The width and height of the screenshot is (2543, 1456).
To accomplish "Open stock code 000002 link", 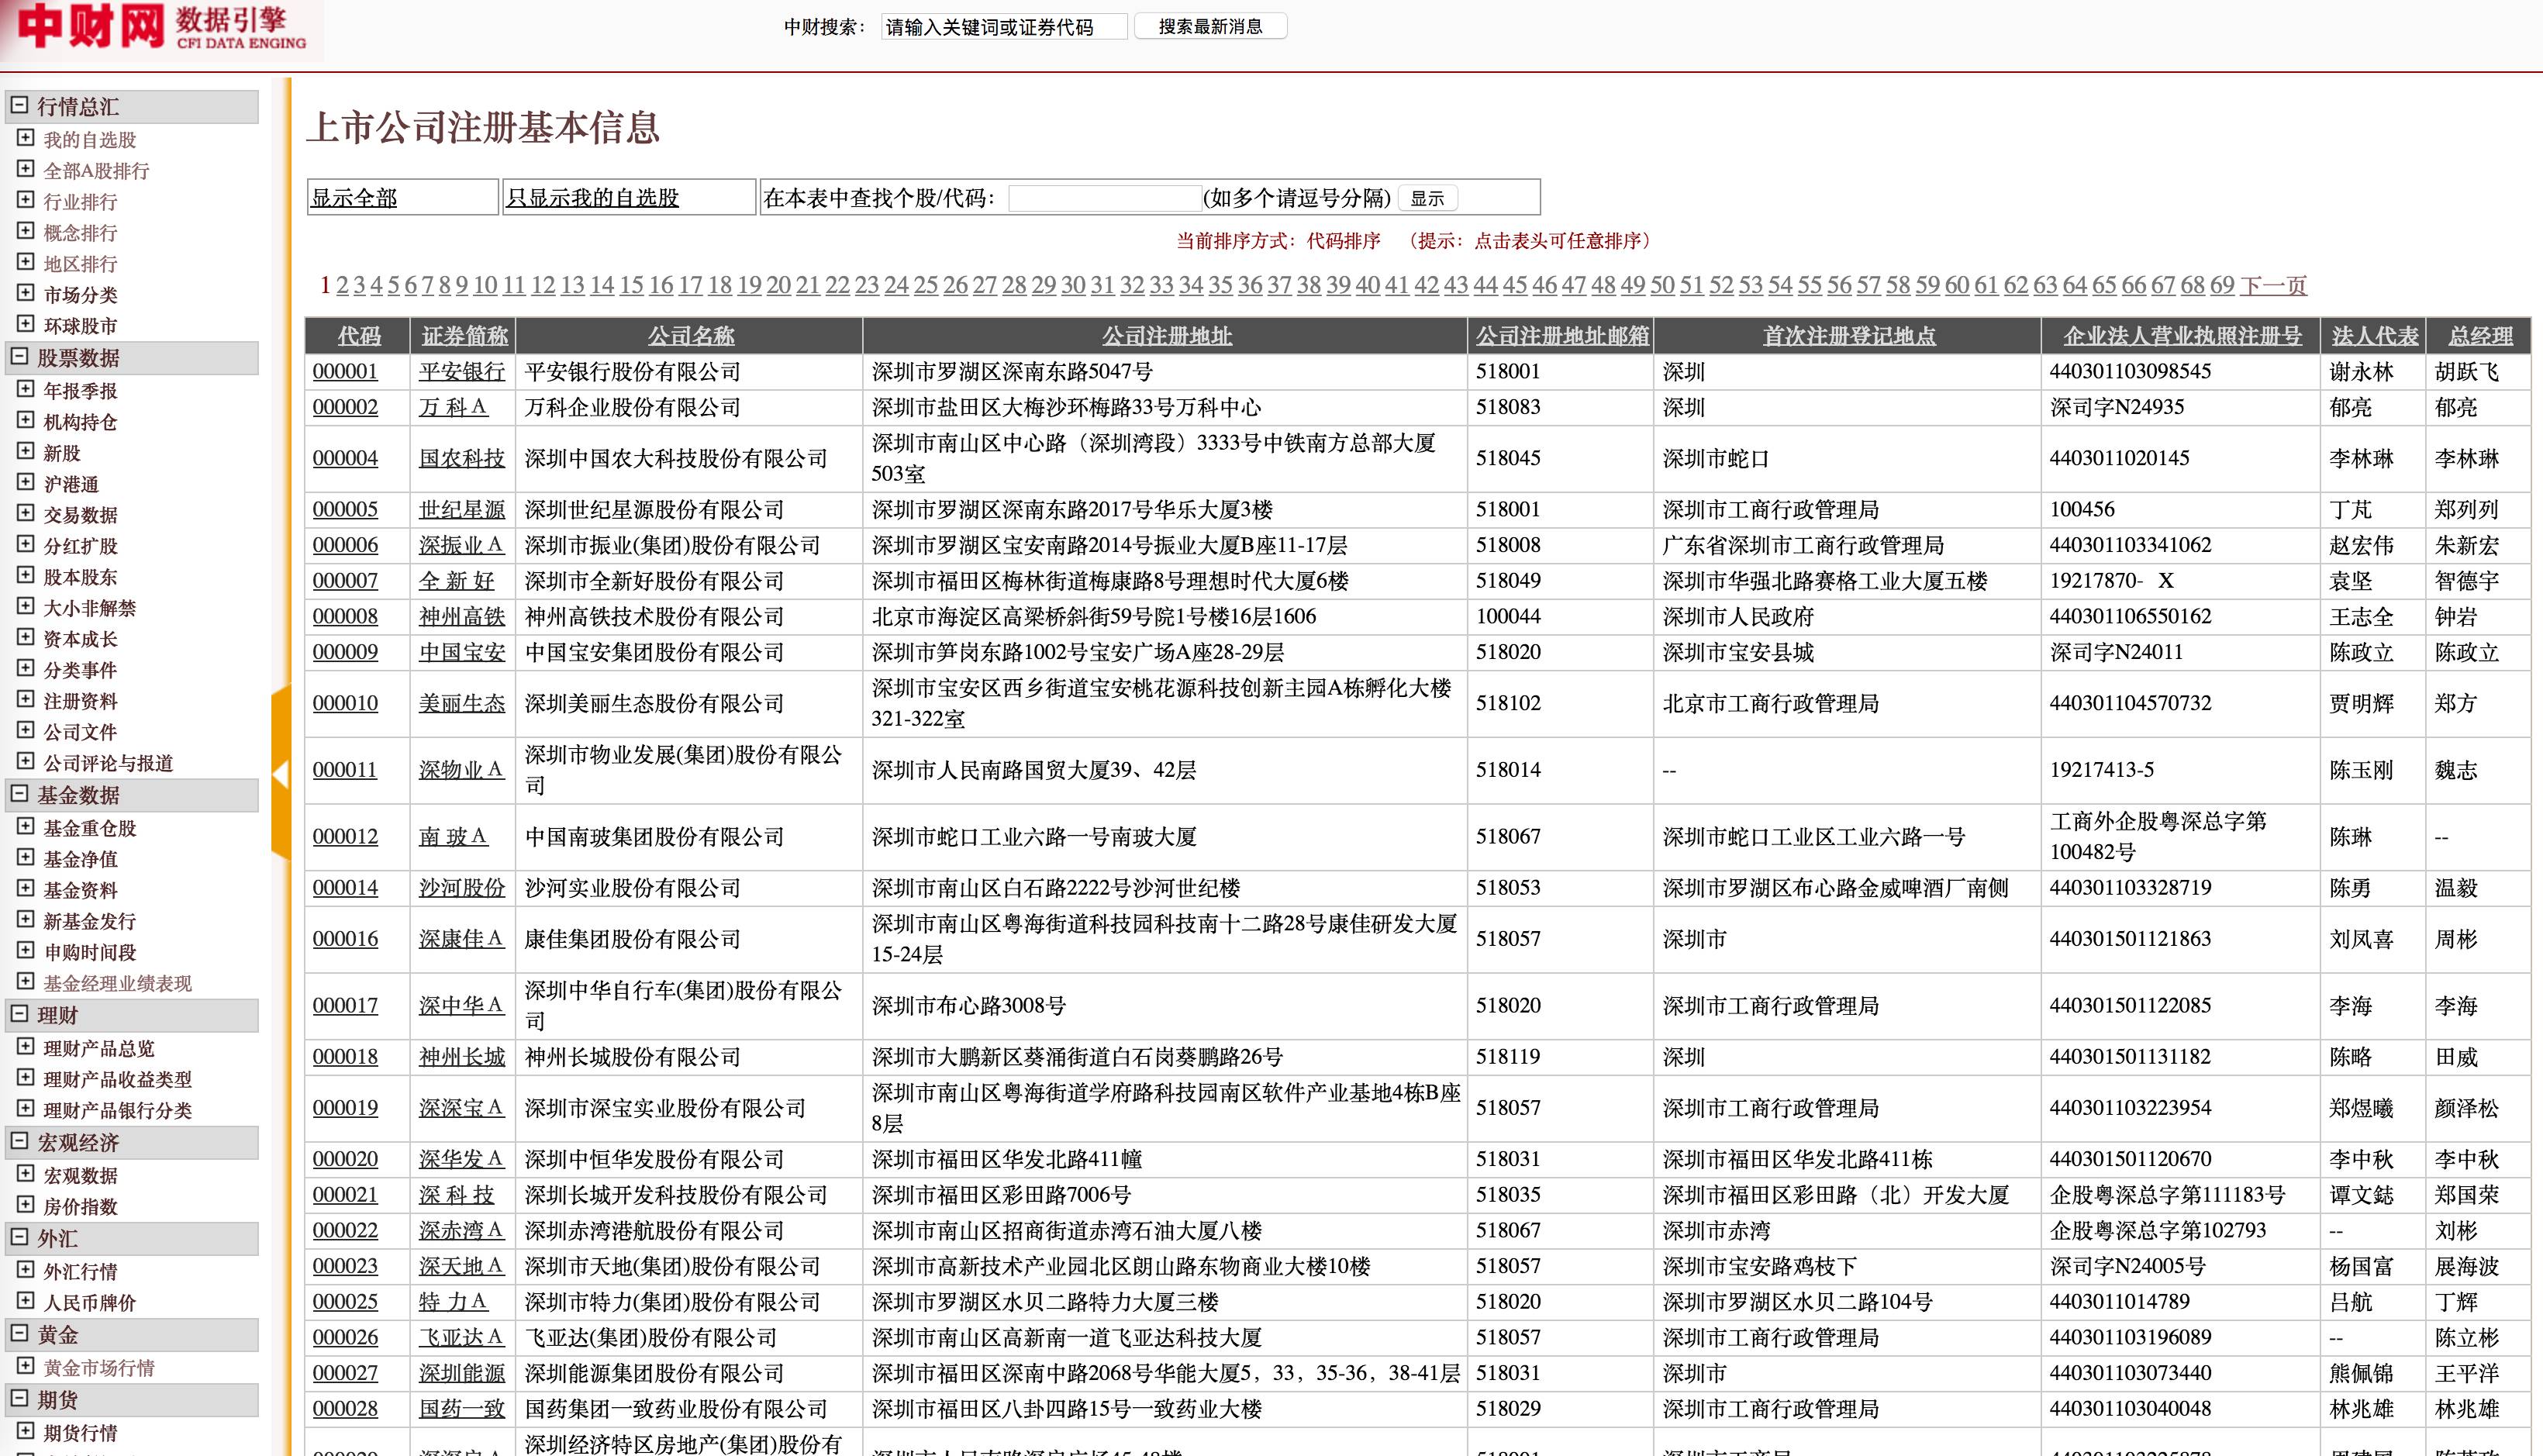I will point(345,407).
